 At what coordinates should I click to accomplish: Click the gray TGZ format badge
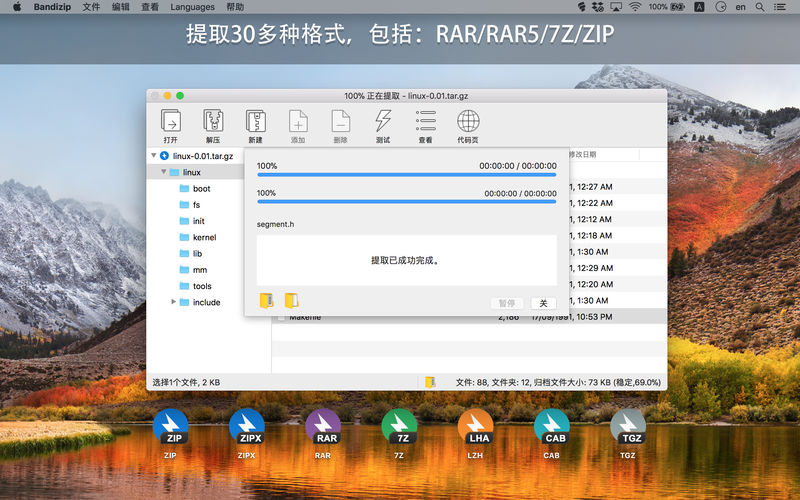click(628, 427)
